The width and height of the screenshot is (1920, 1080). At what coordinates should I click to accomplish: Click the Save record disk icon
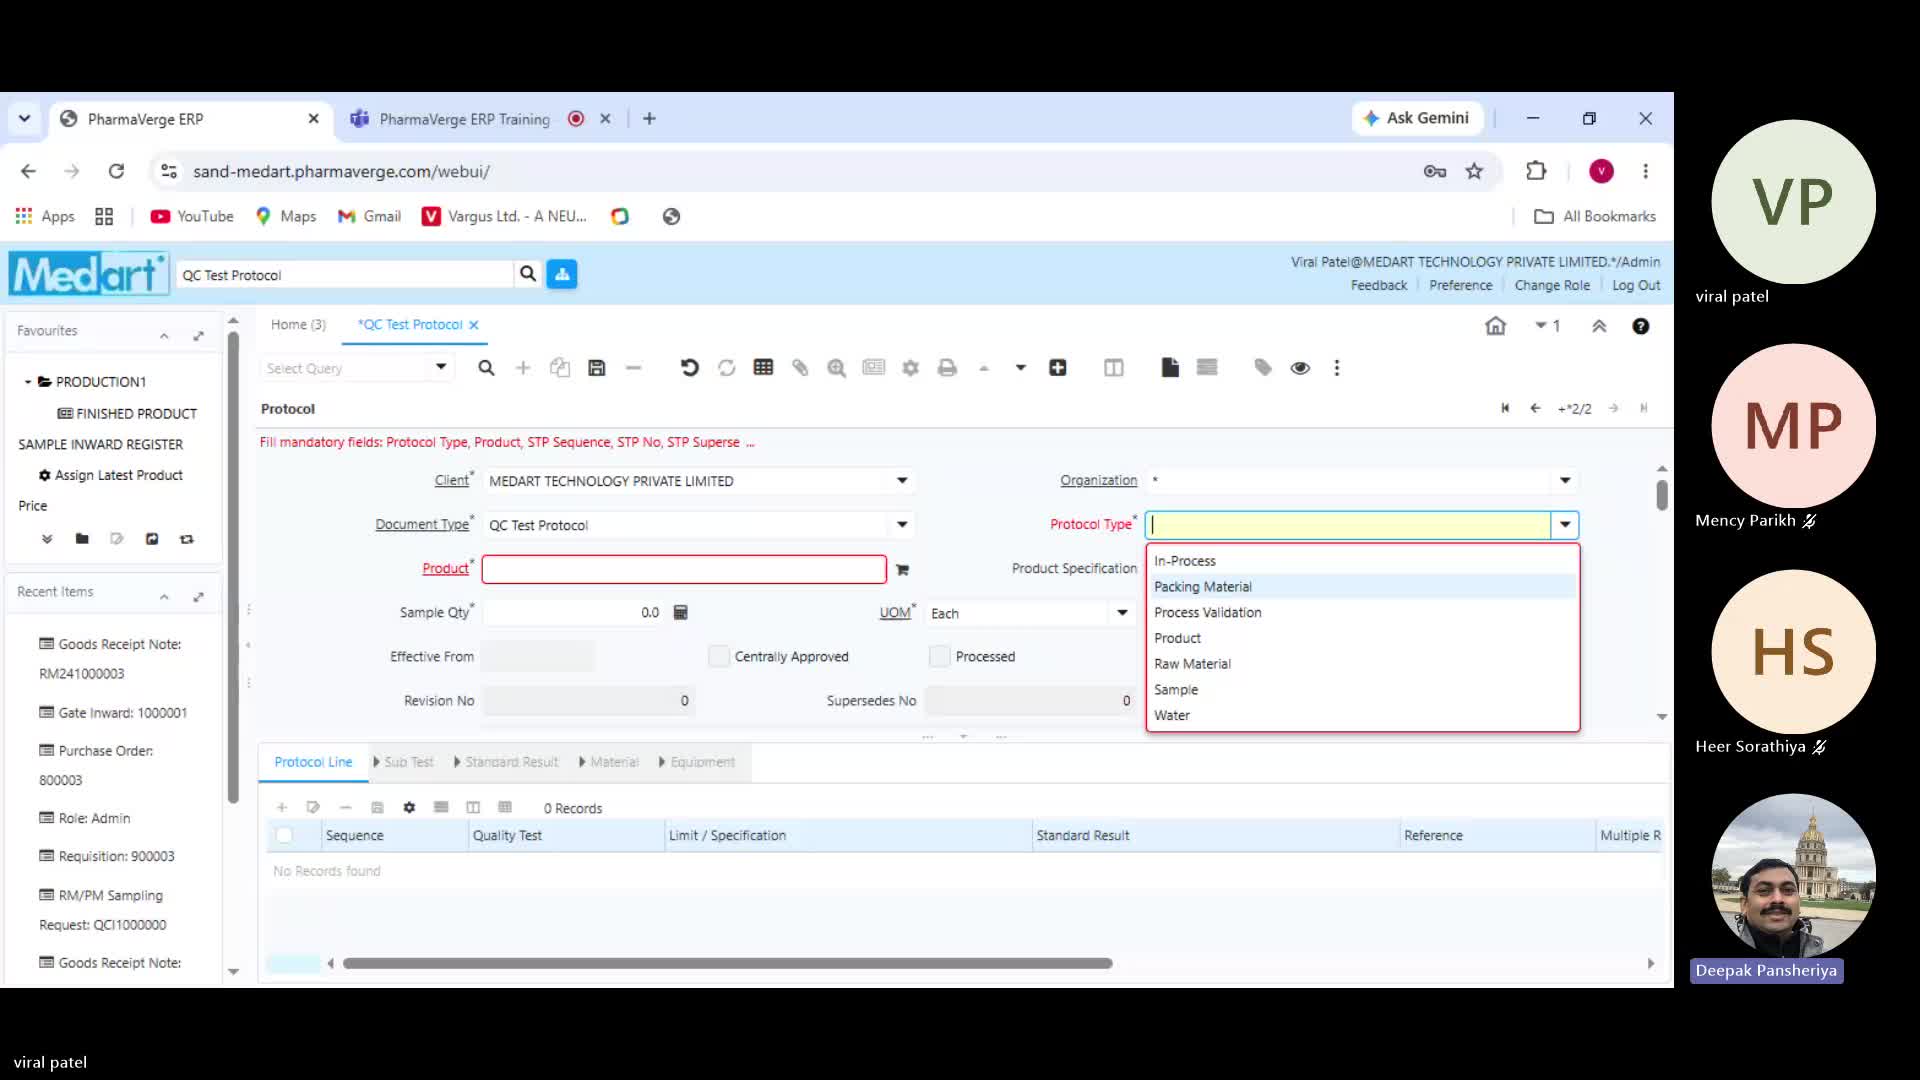[x=597, y=368]
